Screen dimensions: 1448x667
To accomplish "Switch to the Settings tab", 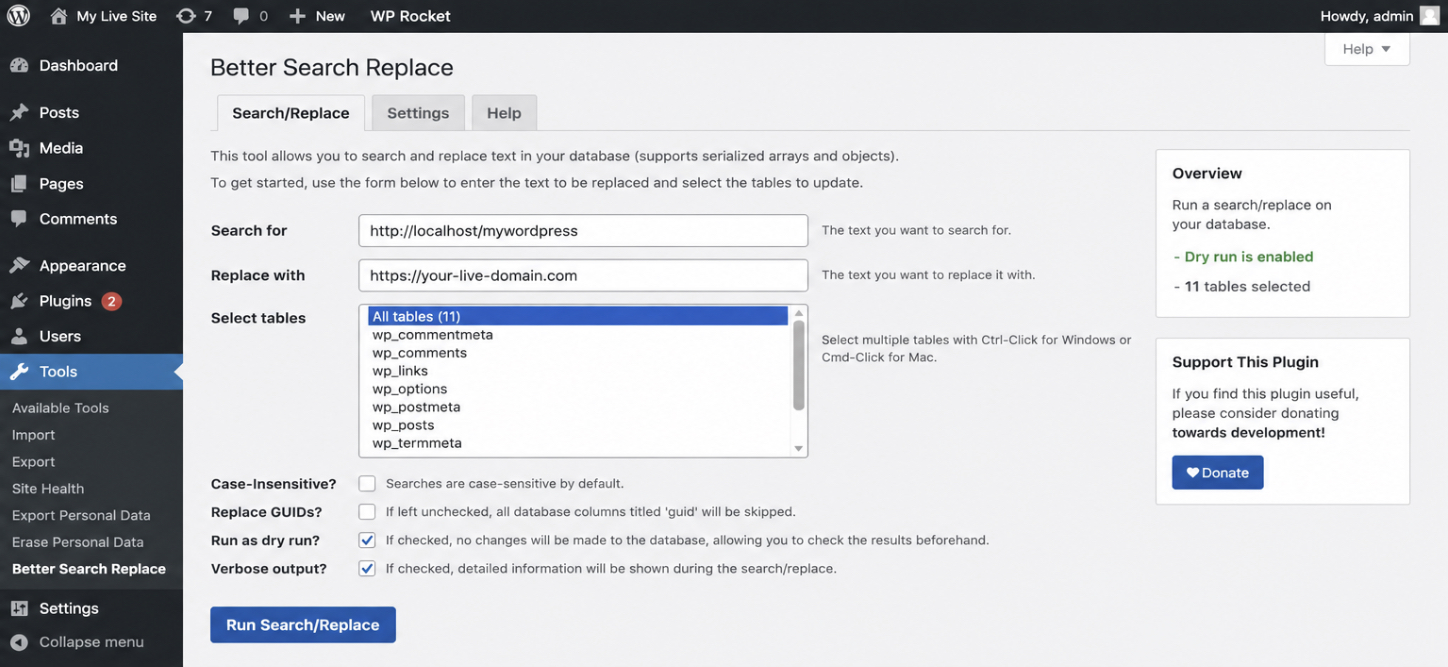I will (418, 113).
